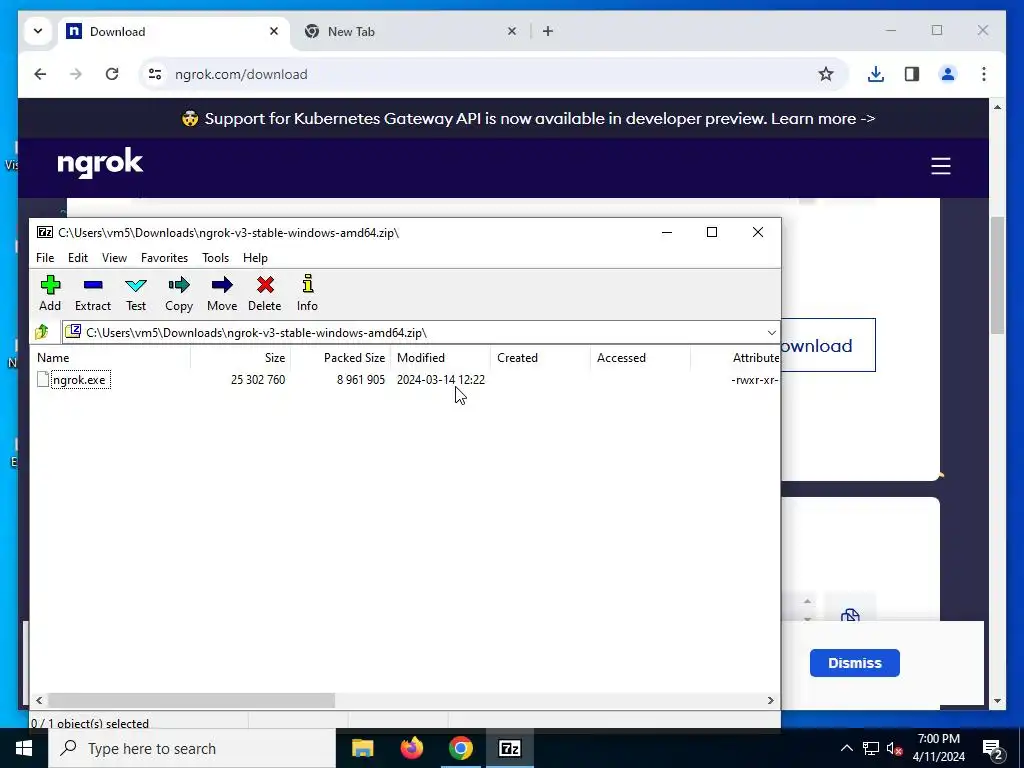
Task: Follow the Learn more banner link
Action: click(823, 119)
